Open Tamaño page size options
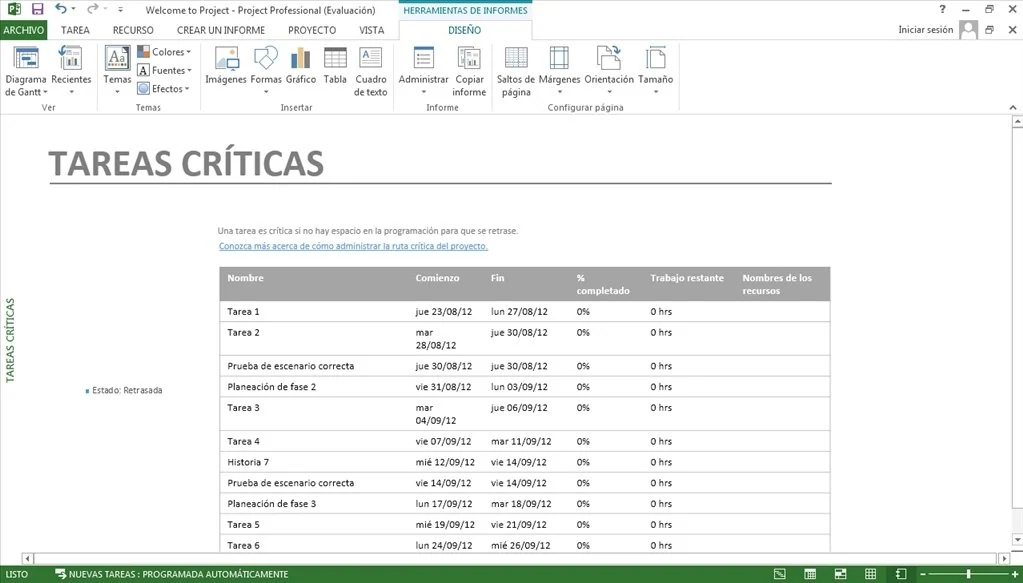The image size is (1023, 583). [x=655, y=71]
